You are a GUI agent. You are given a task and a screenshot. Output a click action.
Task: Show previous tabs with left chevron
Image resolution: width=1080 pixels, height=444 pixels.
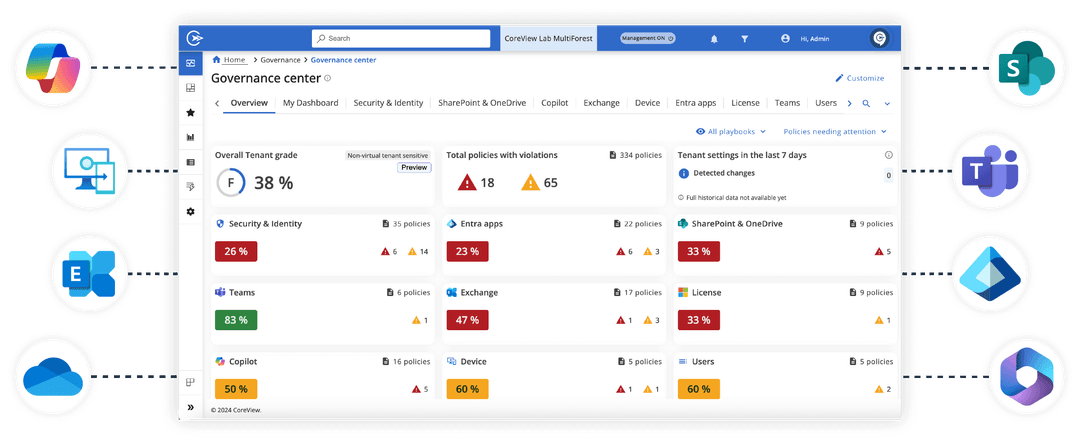coord(217,103)
